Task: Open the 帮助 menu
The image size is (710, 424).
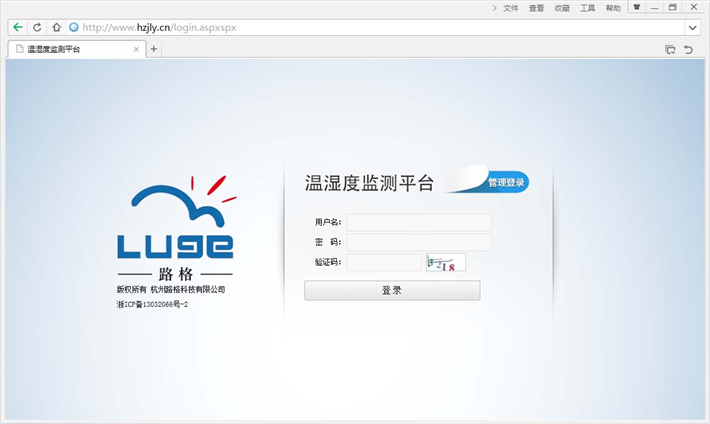Action: (x=614, y=8)
